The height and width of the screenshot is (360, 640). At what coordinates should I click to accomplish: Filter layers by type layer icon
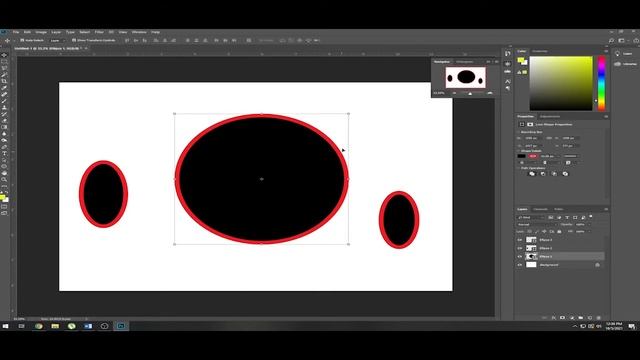point(567,218)
